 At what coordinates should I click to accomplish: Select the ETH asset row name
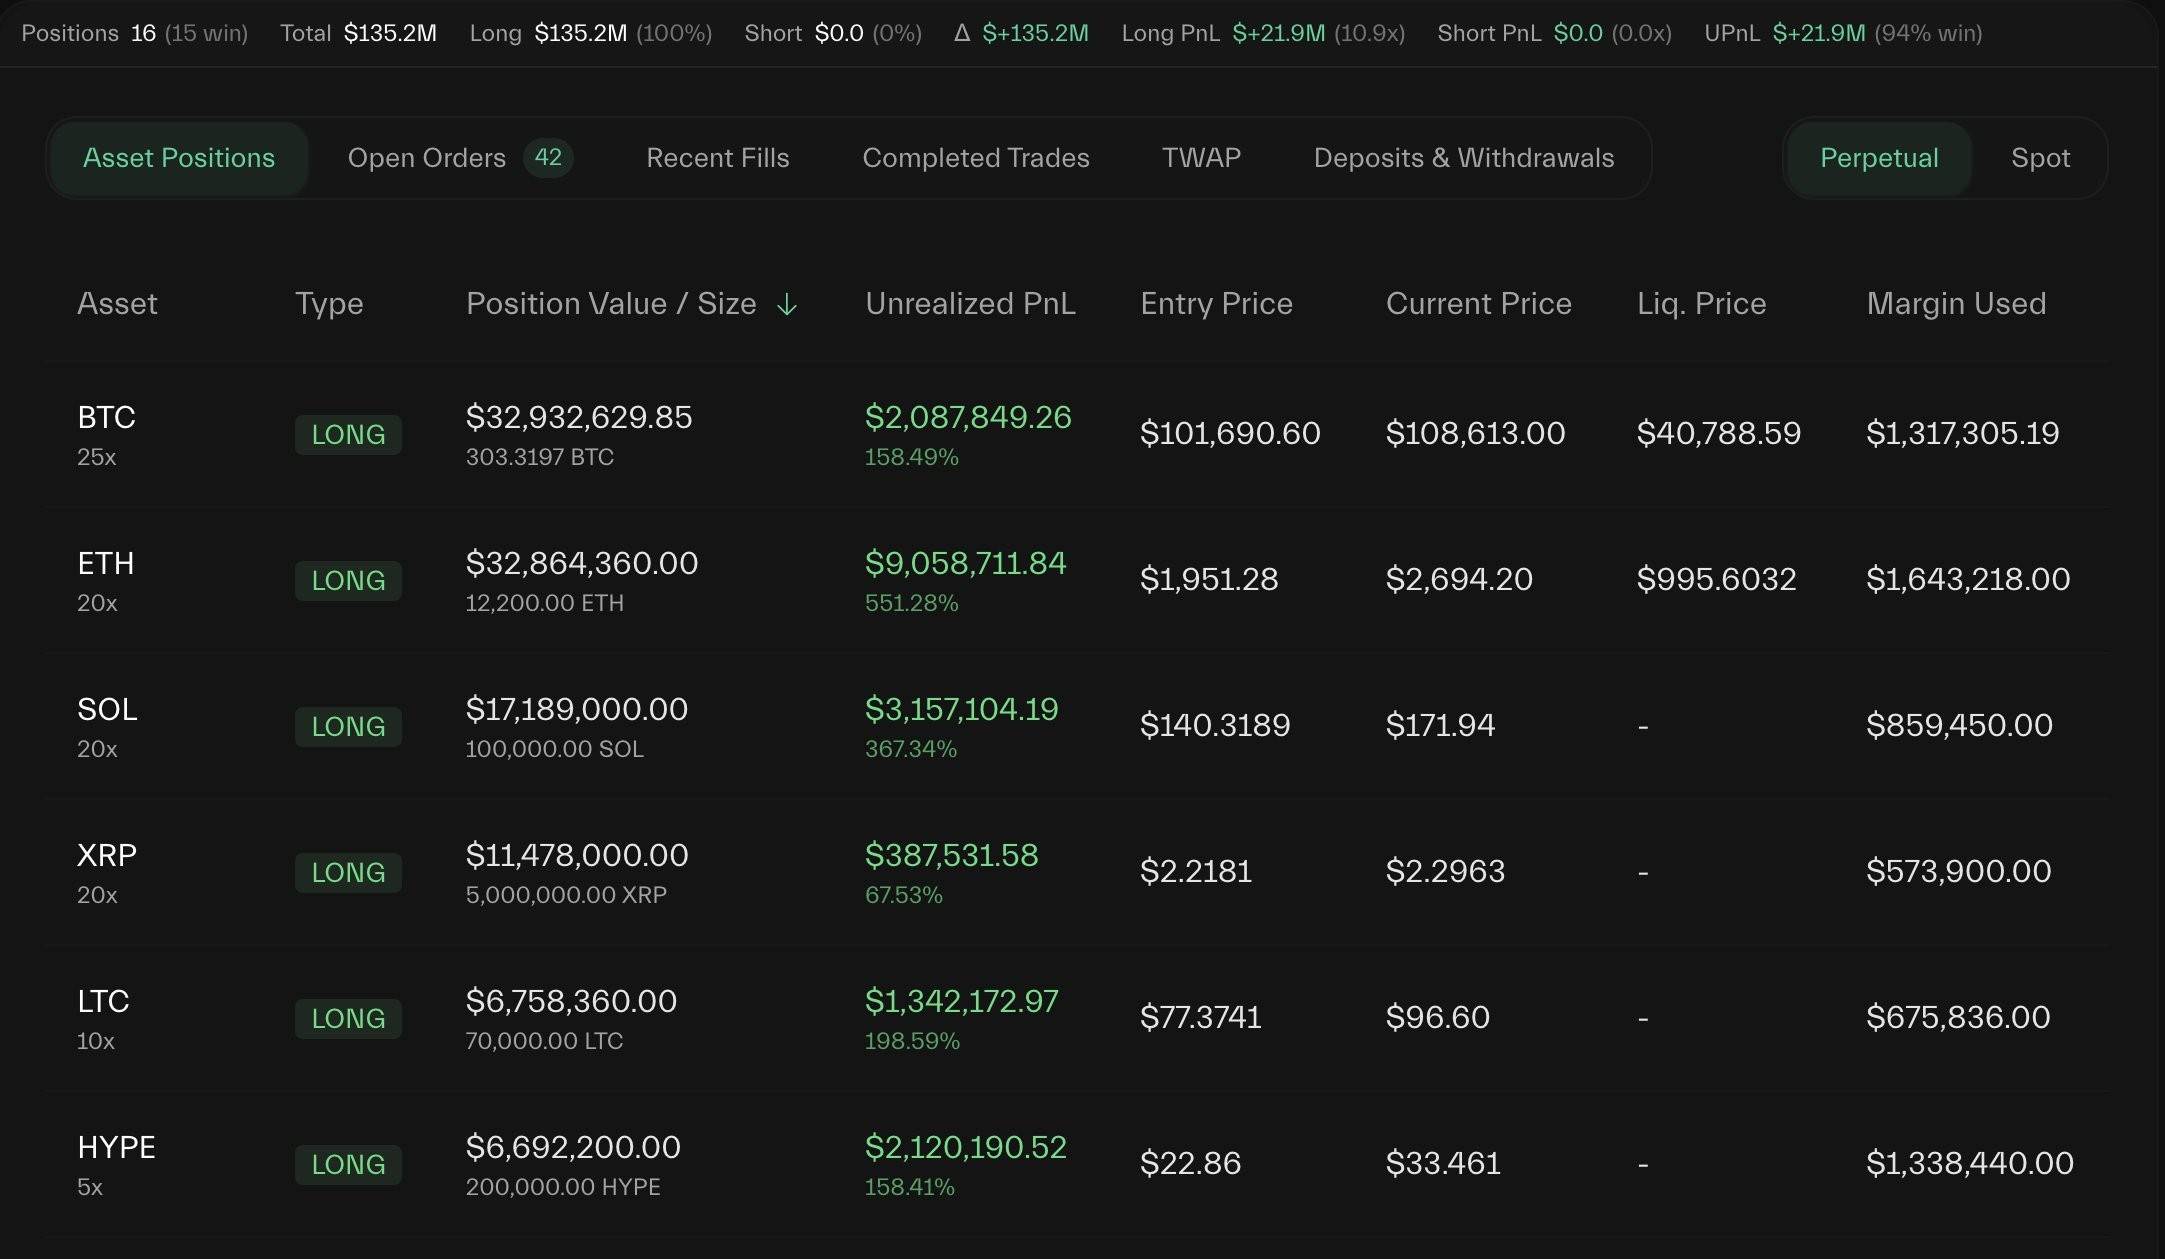click(105, 563)
